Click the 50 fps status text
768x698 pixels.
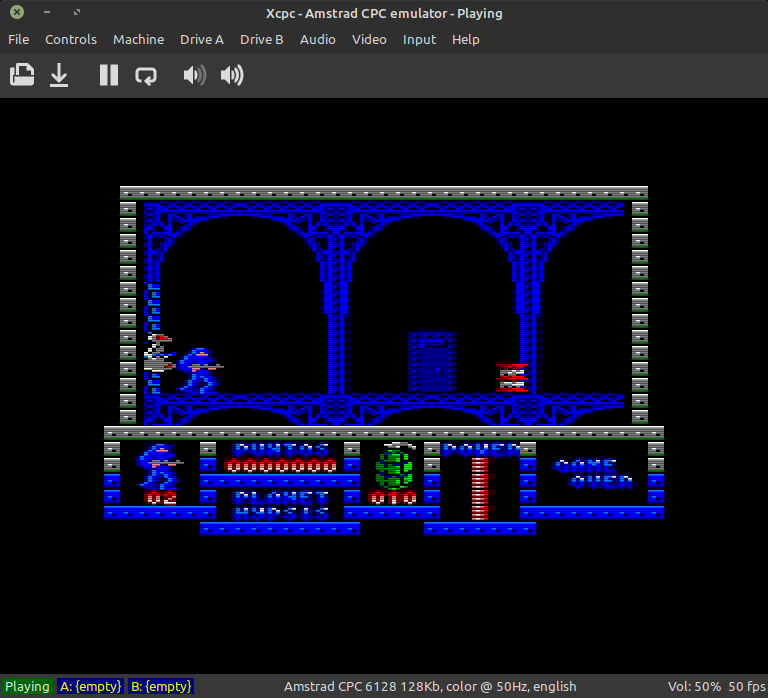click(747, 686)
